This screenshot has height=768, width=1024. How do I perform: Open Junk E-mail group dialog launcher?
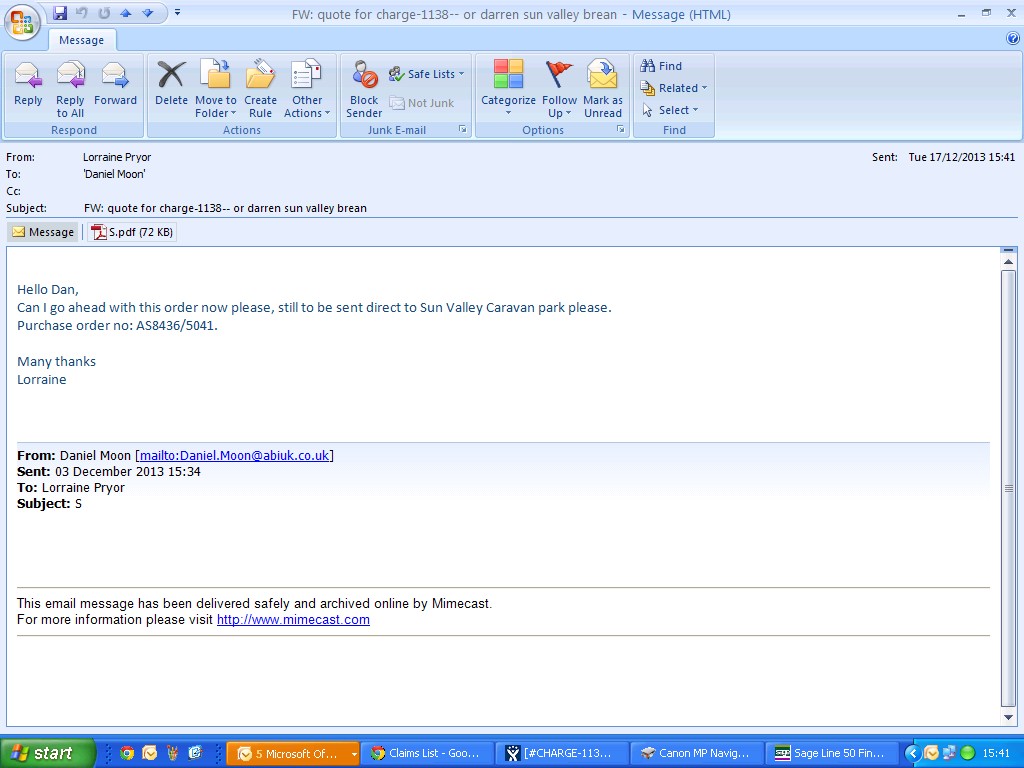(462, 129)
